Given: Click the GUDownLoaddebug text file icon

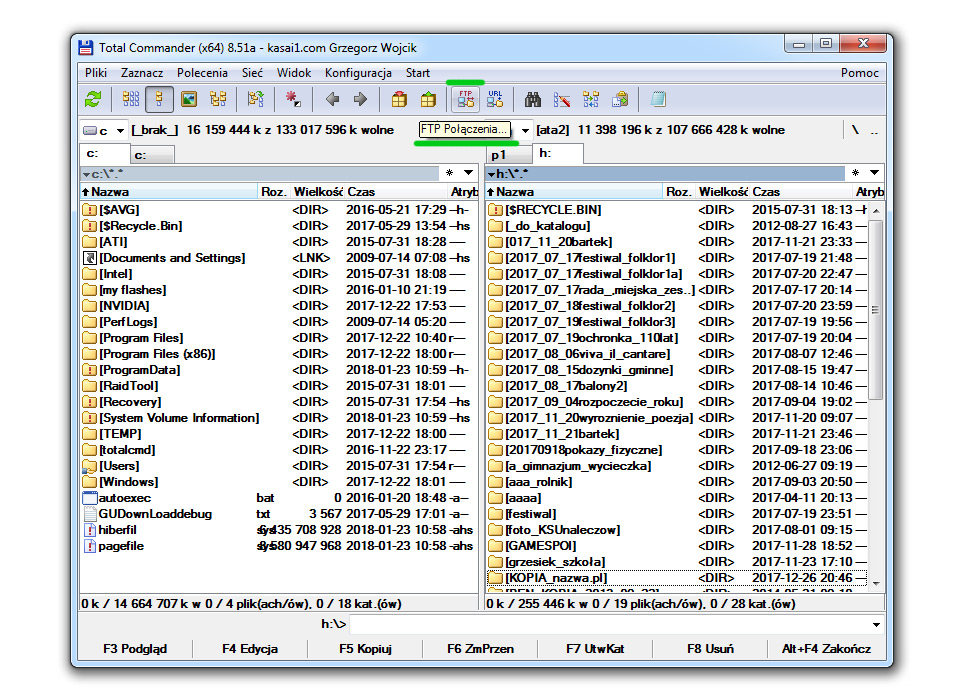Looking at the screenshot, I should [x=90, y=514].
